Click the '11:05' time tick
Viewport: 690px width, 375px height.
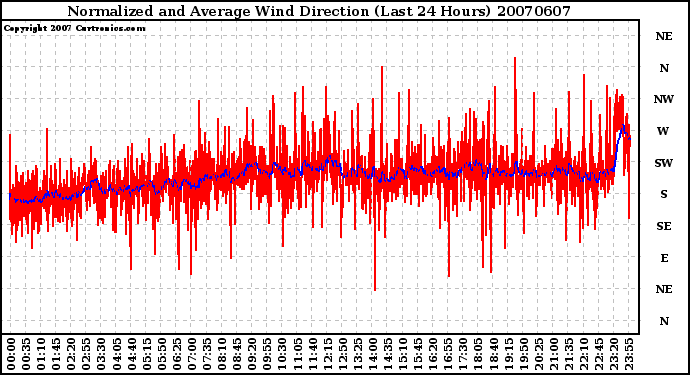pos(297,354)
